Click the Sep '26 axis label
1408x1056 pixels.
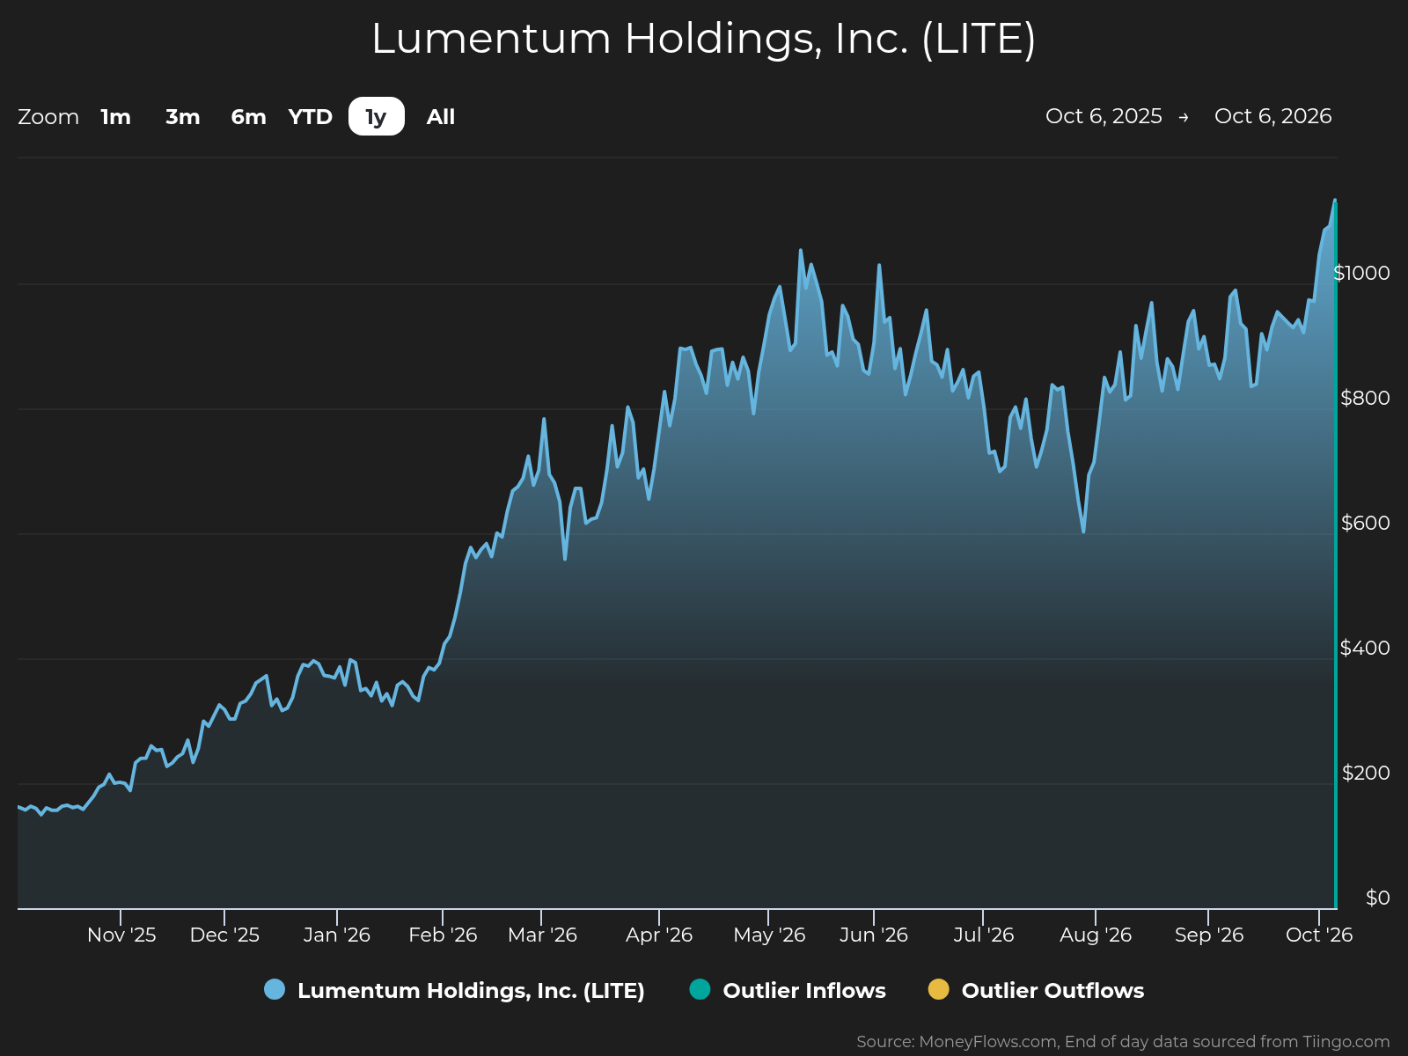pyautogui.click(x=1209, y=935)
